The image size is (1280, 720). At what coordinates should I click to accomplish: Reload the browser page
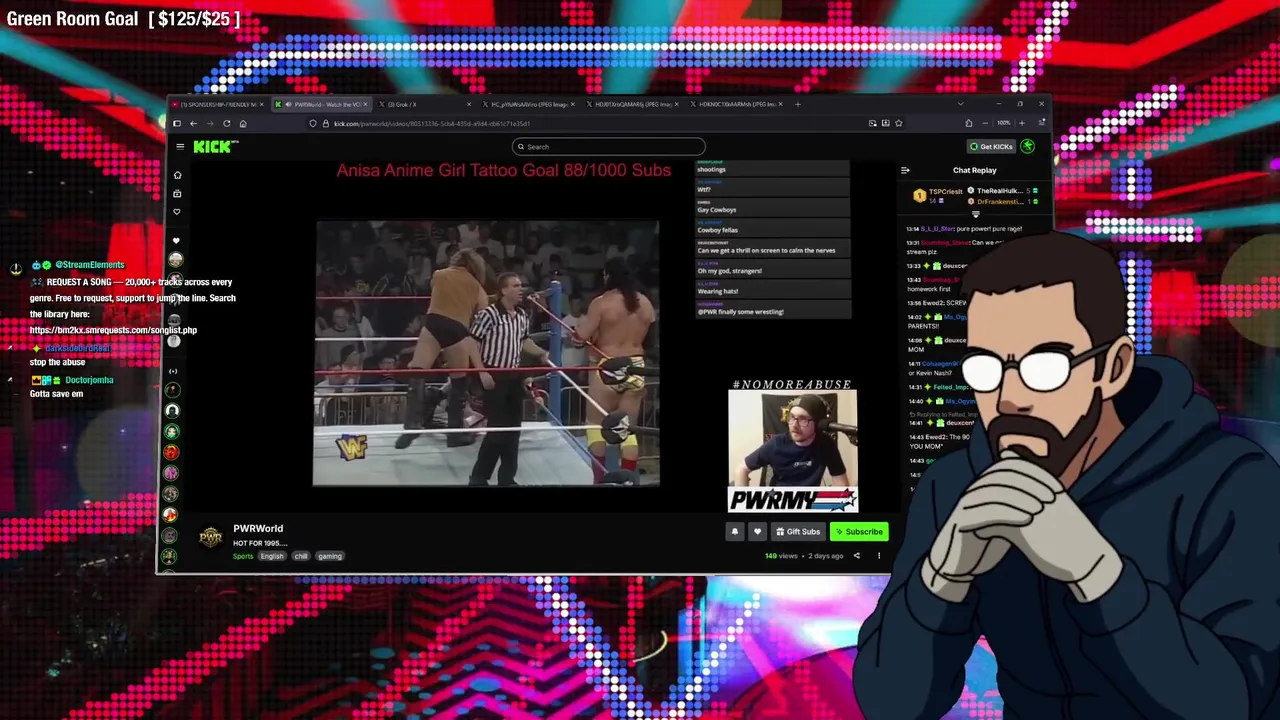pyautogui.click(x=227, y=123)
